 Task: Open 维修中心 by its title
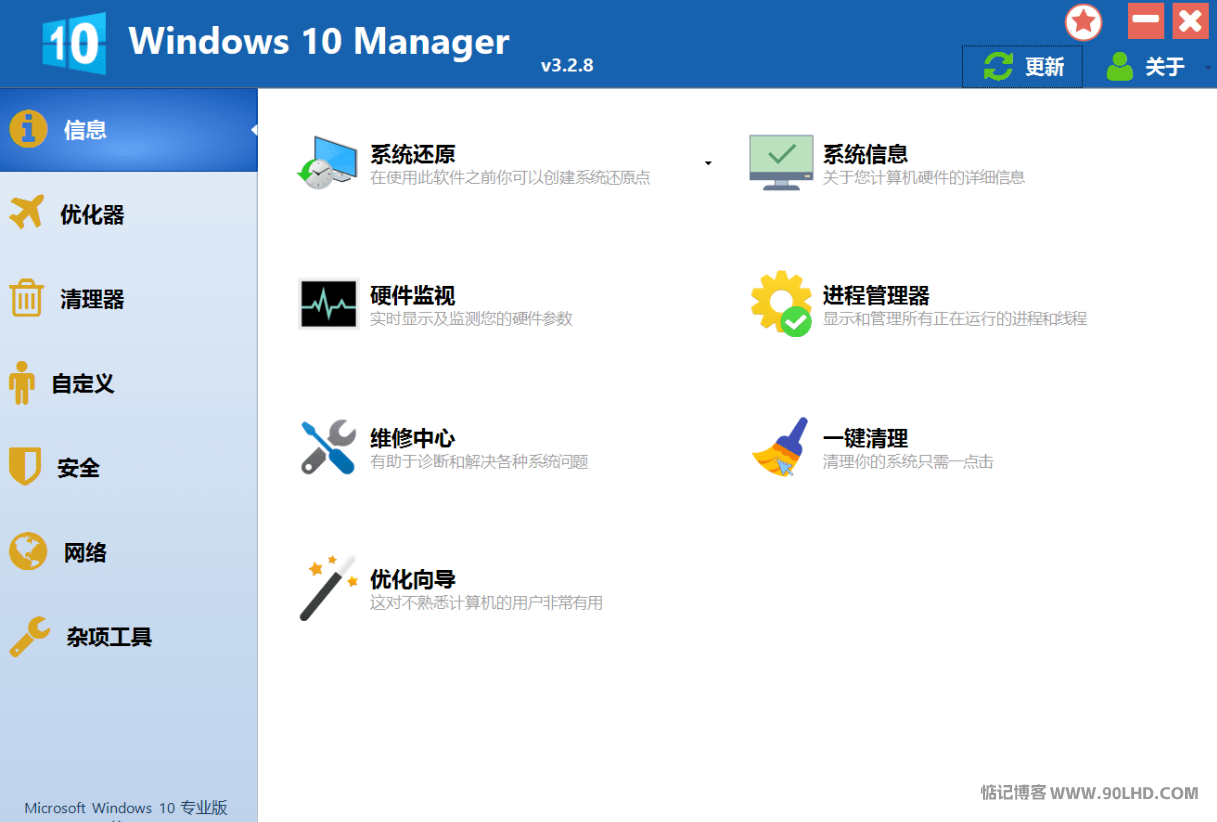coord(413,438)
